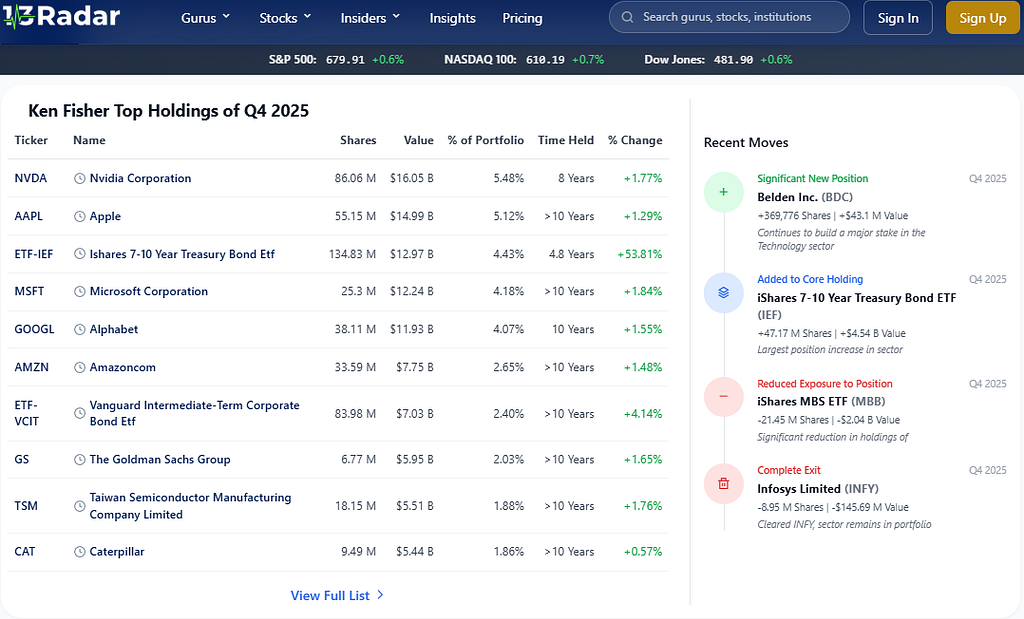Click the Sign In button
The width and height of the screenshot is (1024, 619).
tap(898, 18)
